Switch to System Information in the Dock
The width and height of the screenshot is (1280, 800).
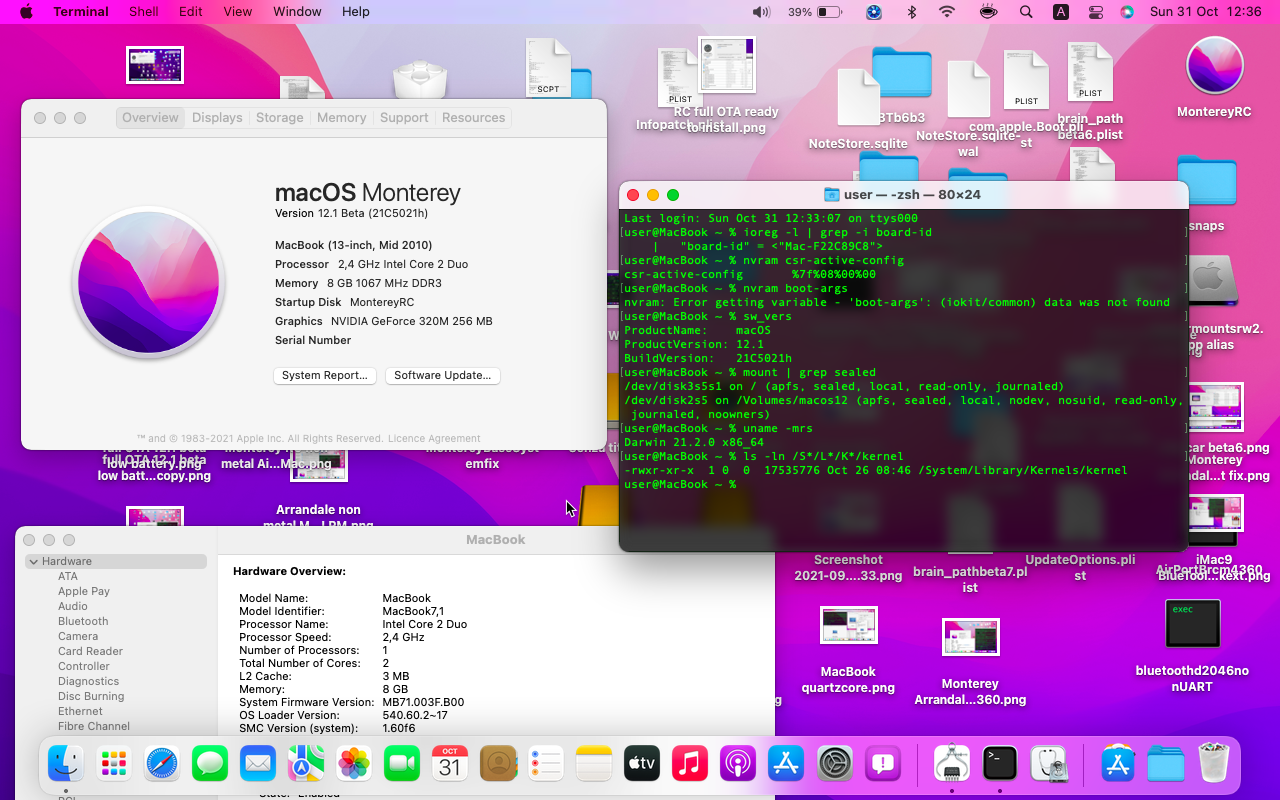[x=951, y=764]
